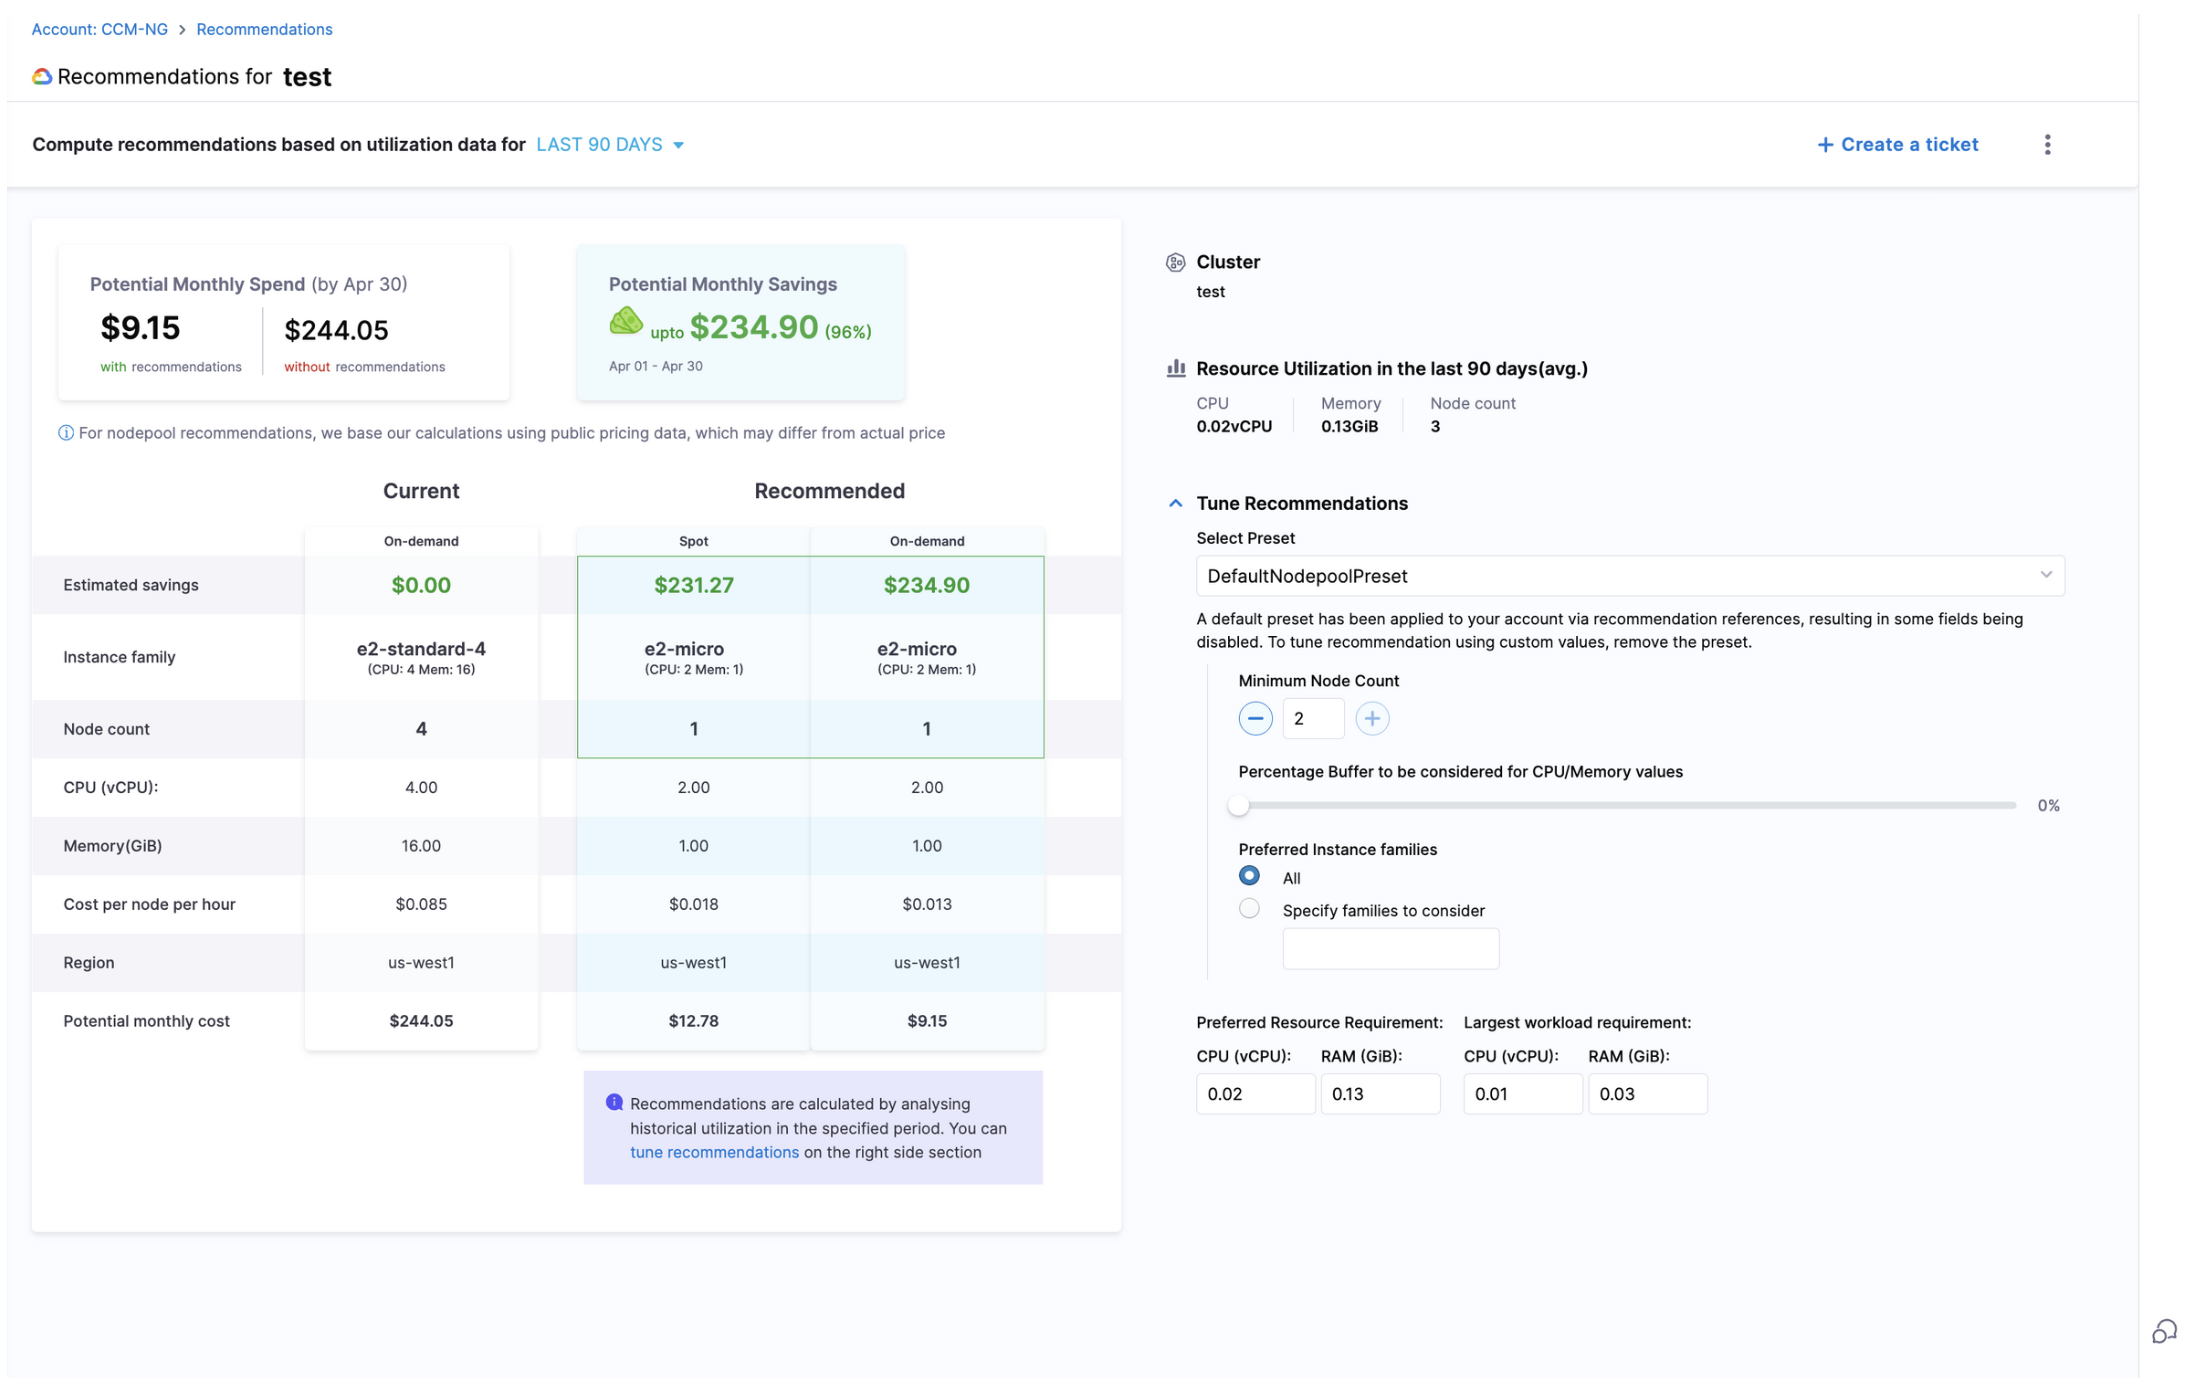This screenshot has width=2194, height=1378.
Task: Click the bar chart Resource Utilization icon
Action: tap(1175, 369)
